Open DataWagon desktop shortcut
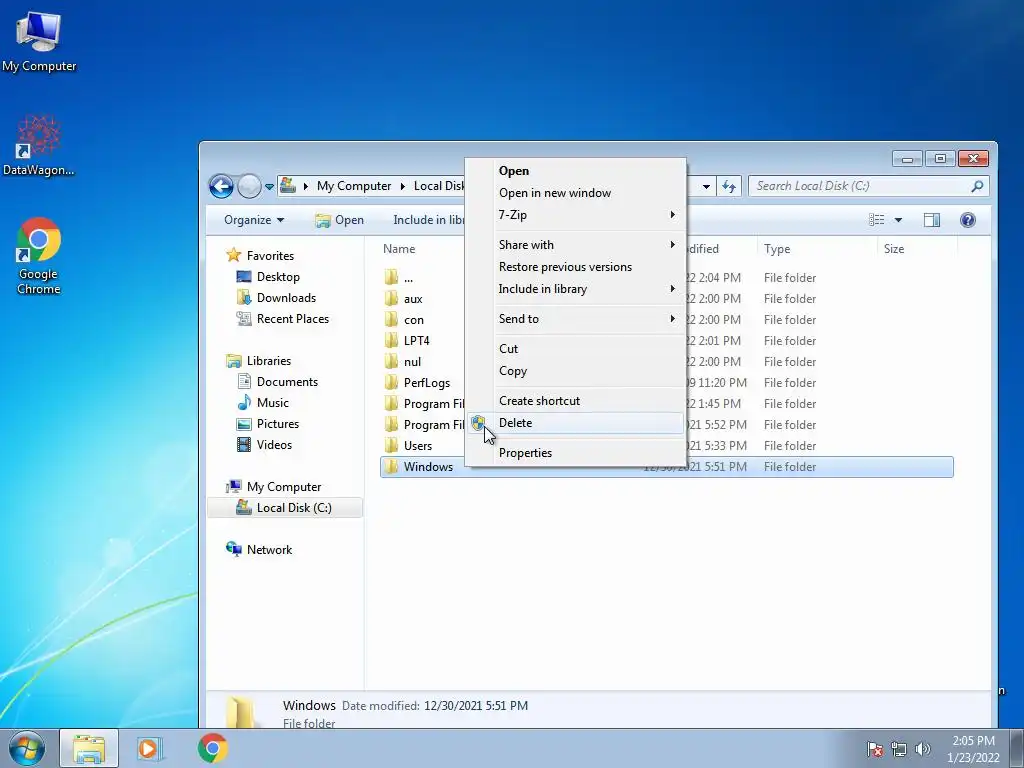 click(39, 146)
